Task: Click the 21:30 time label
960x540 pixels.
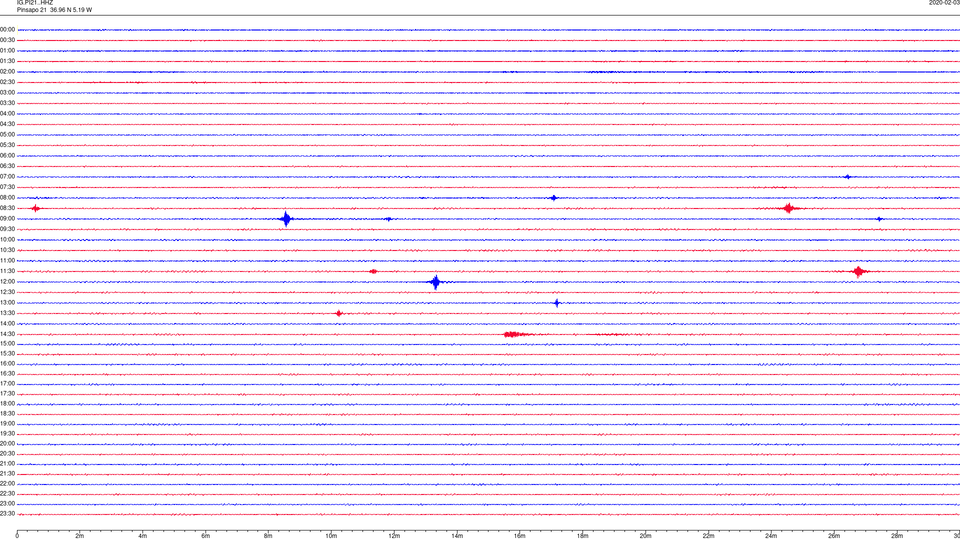Action: (x=7, y=474)
